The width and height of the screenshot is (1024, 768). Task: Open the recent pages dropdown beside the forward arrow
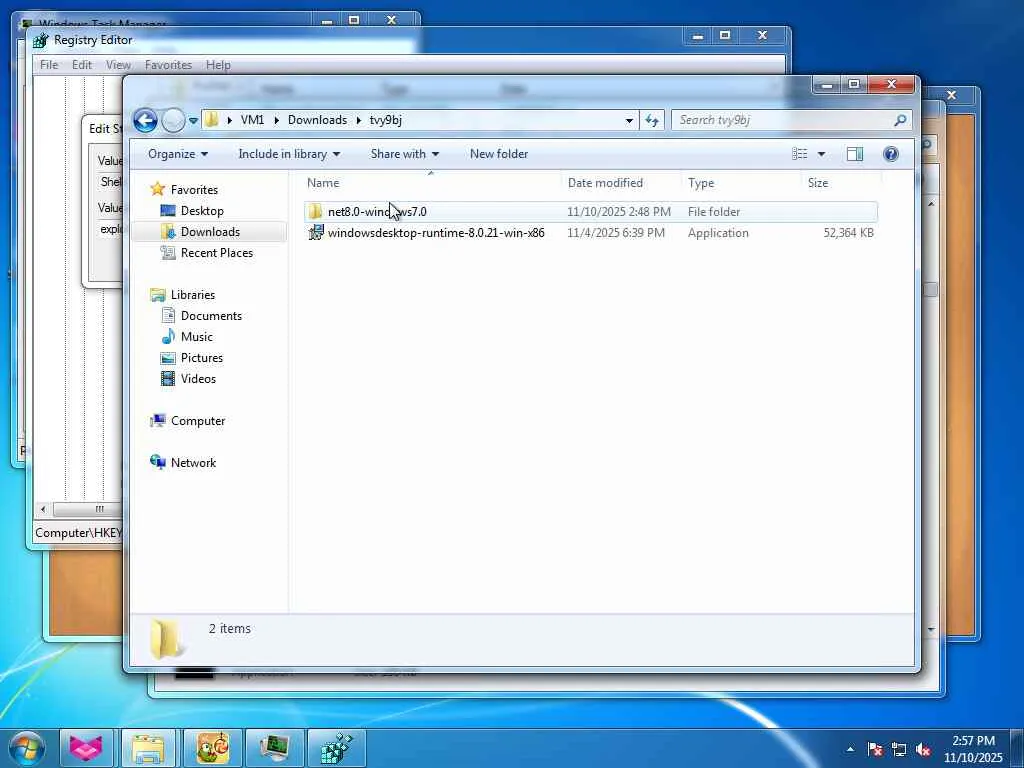193,121
